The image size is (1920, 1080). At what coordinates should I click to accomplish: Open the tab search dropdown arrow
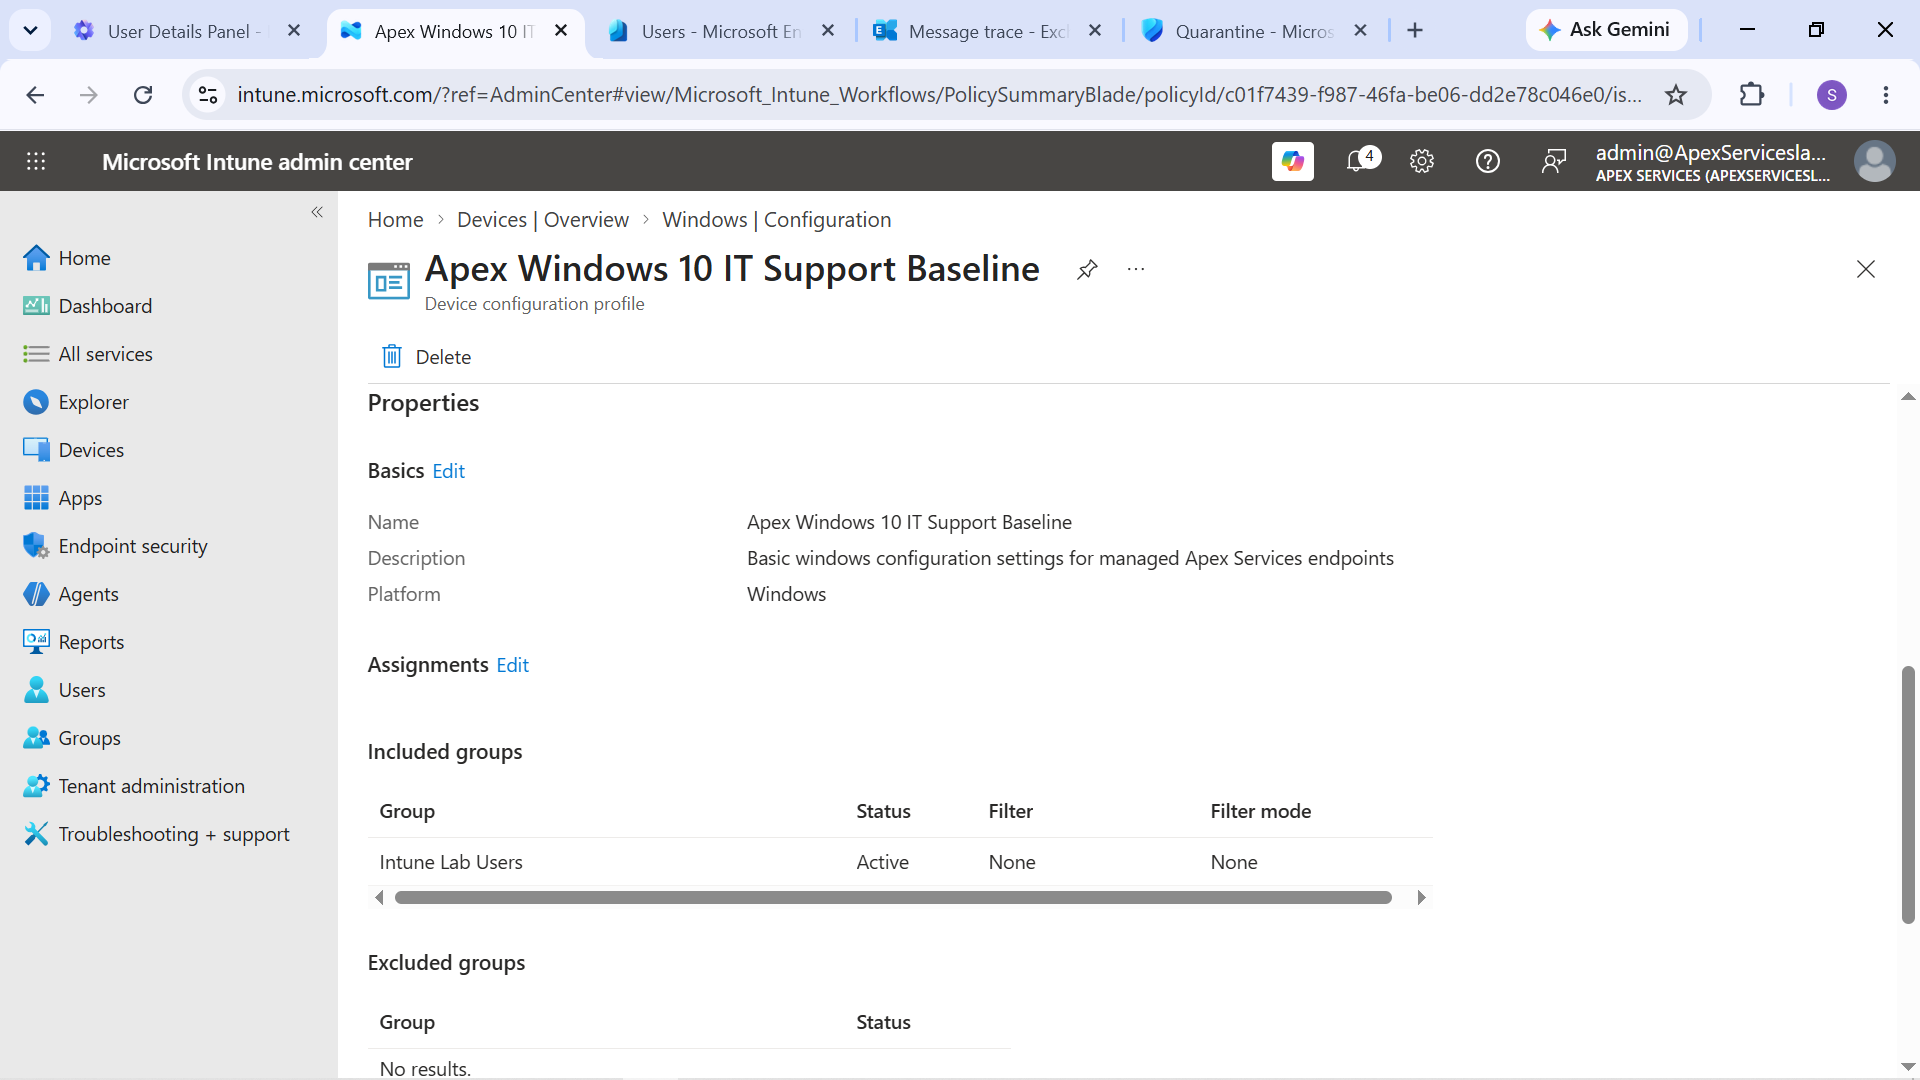click(30, 31)
